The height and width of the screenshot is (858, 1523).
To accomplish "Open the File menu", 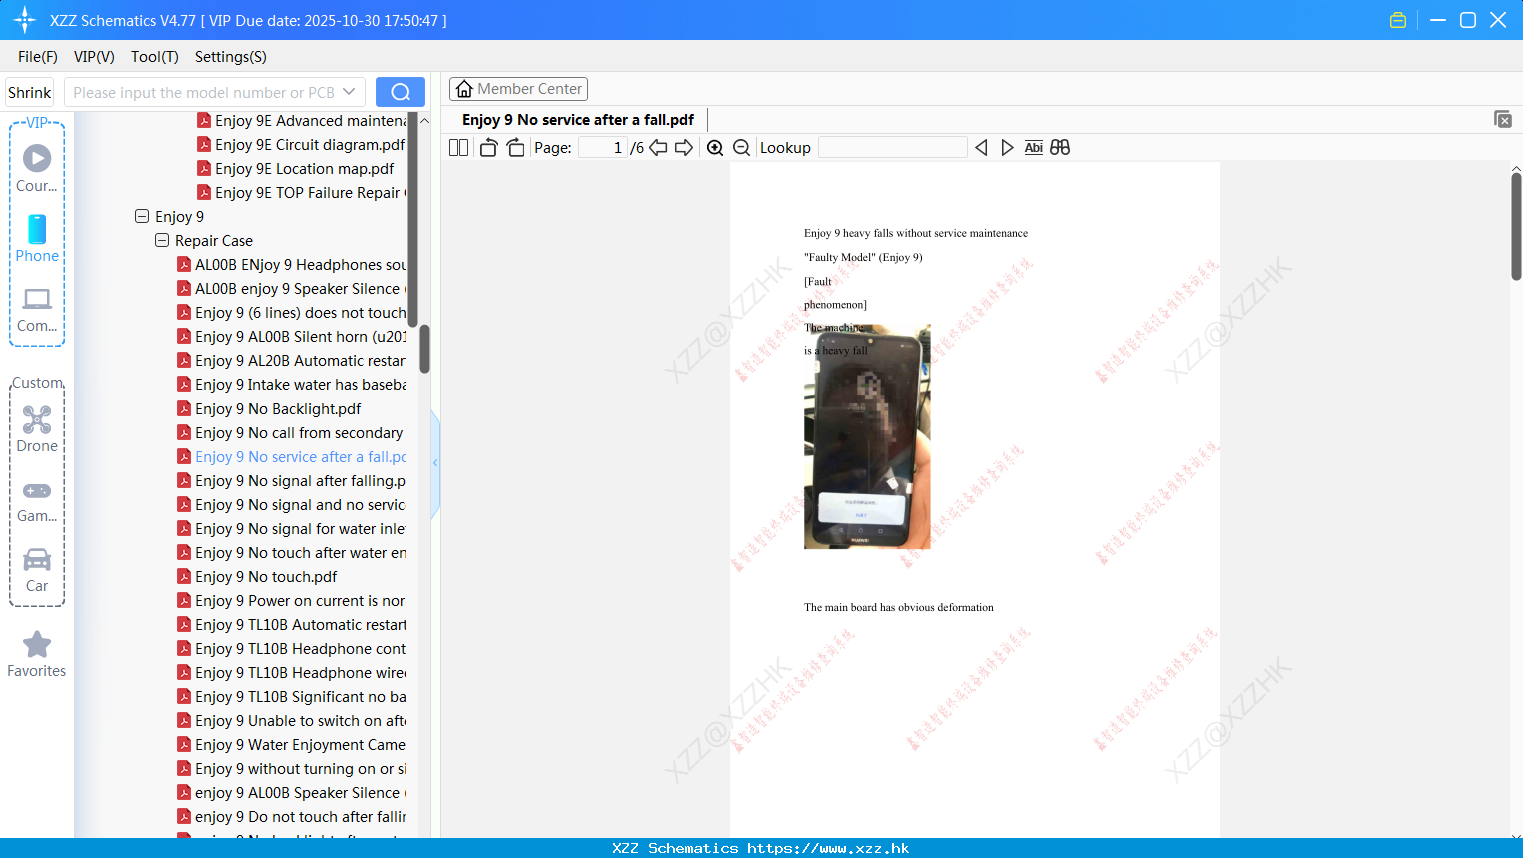I will [x=38, y=57].
